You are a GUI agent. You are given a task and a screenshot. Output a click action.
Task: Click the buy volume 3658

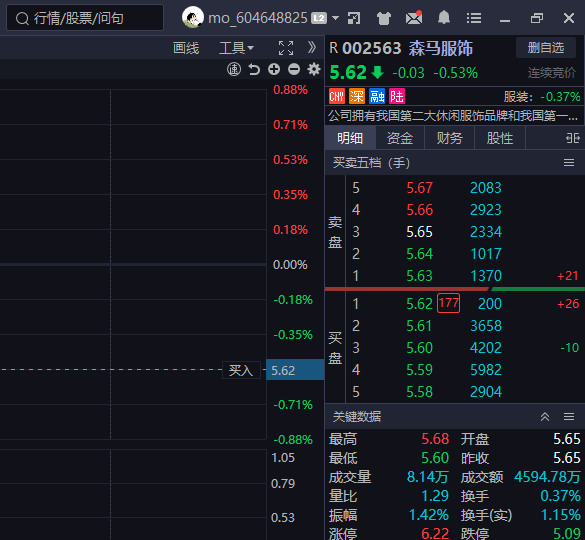[x=486, y=326]
